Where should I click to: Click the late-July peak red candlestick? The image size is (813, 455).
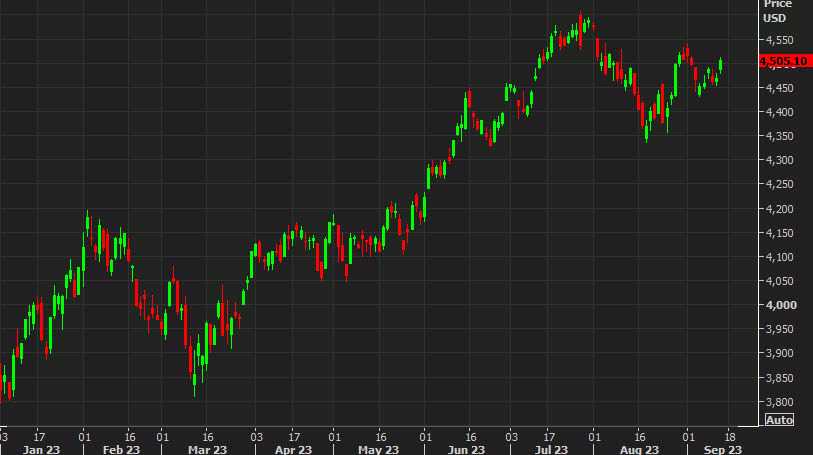[x=580, y=30]
